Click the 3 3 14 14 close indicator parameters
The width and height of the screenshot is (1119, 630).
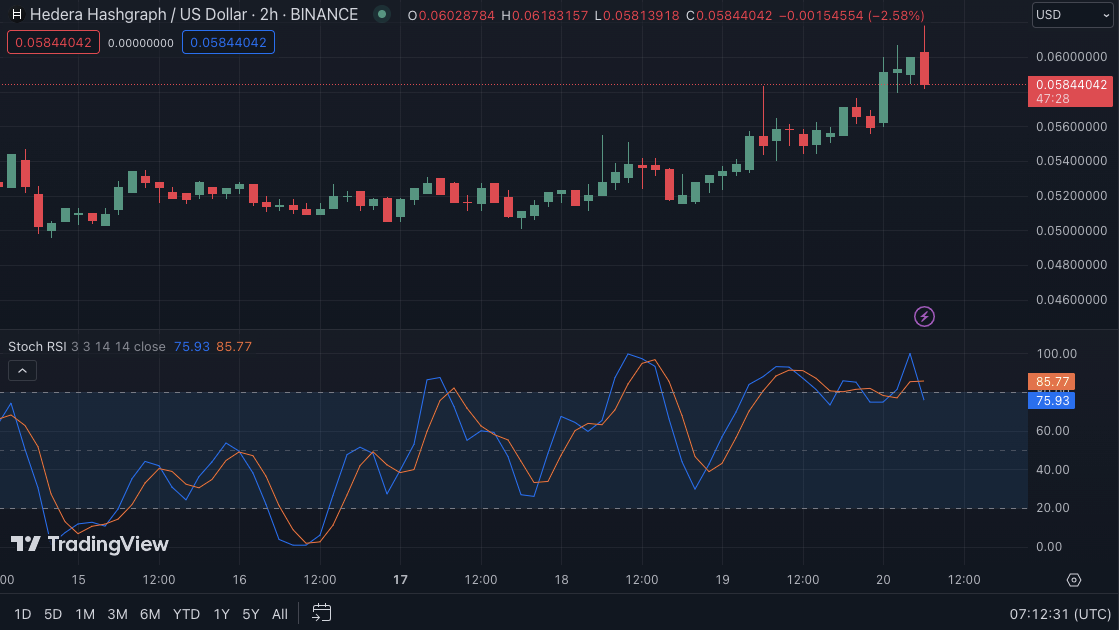pos(118,346)
